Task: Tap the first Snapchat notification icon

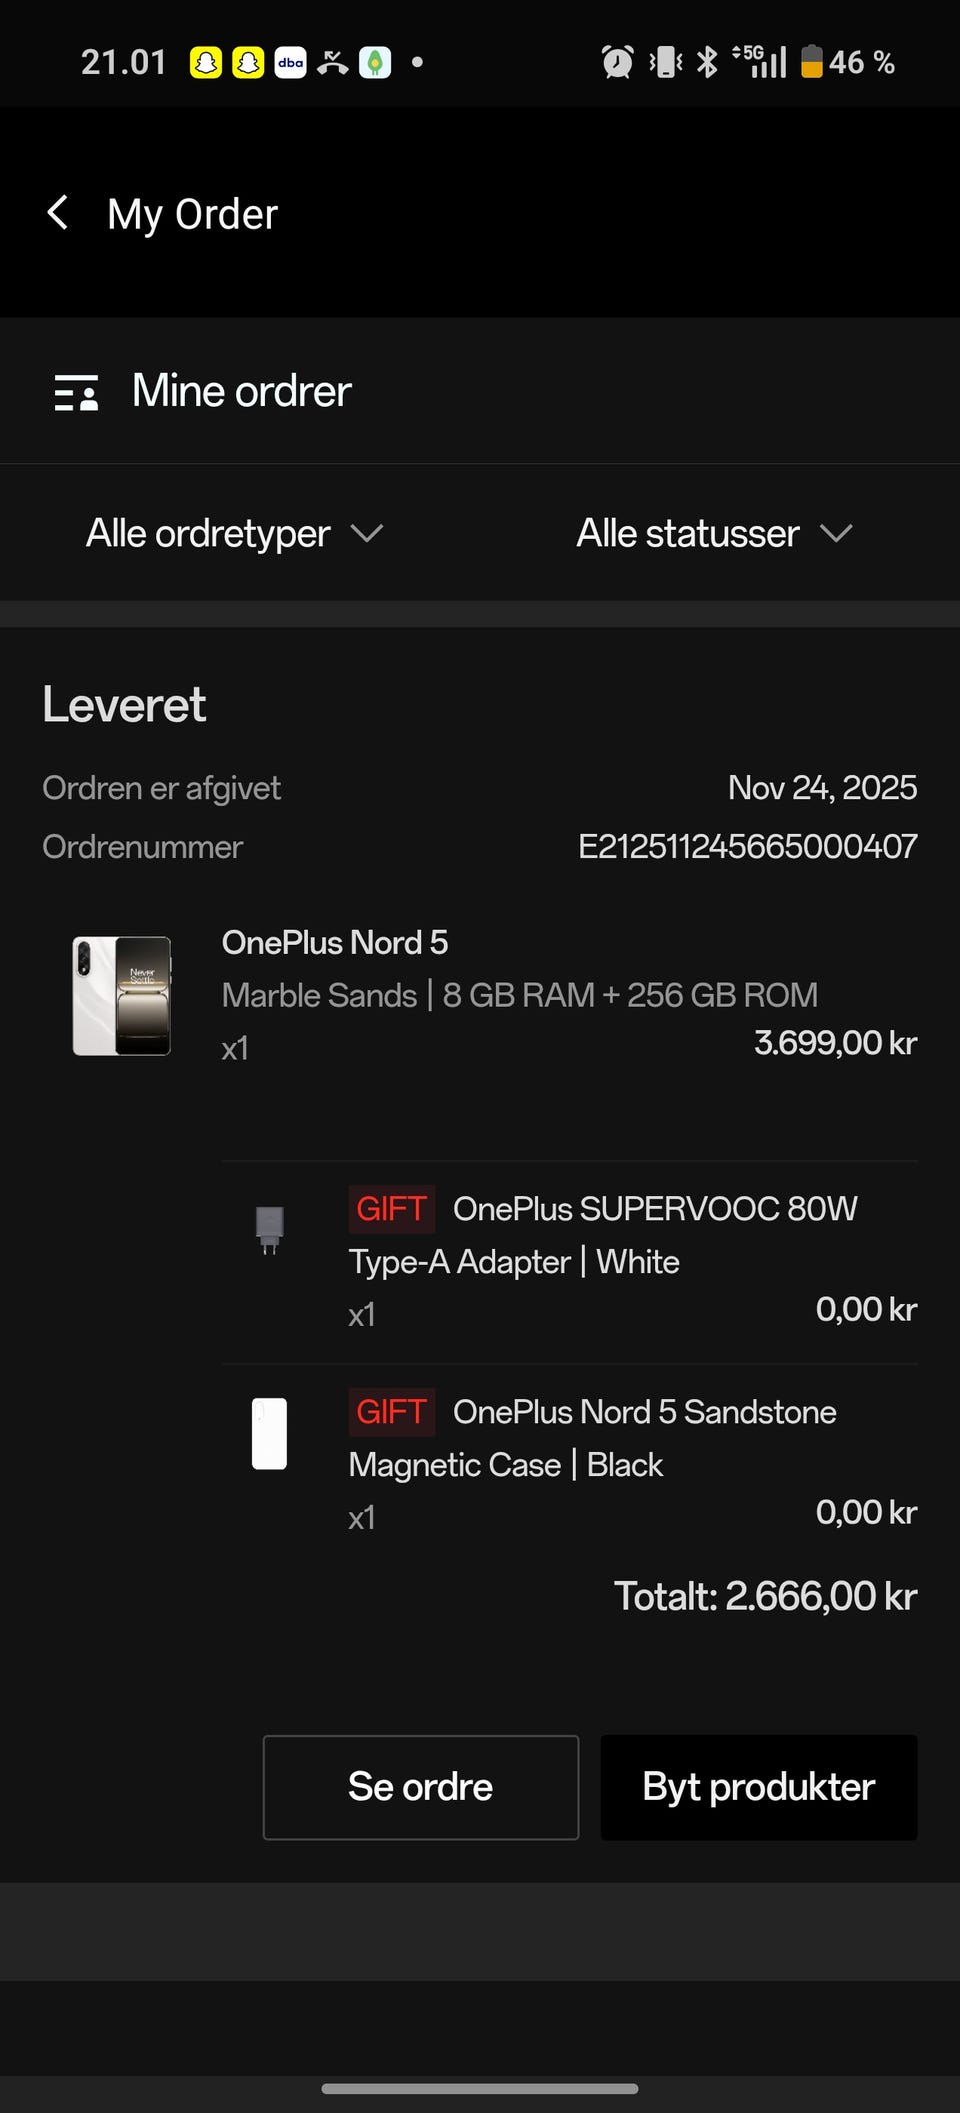Action: tap(206, 63)
